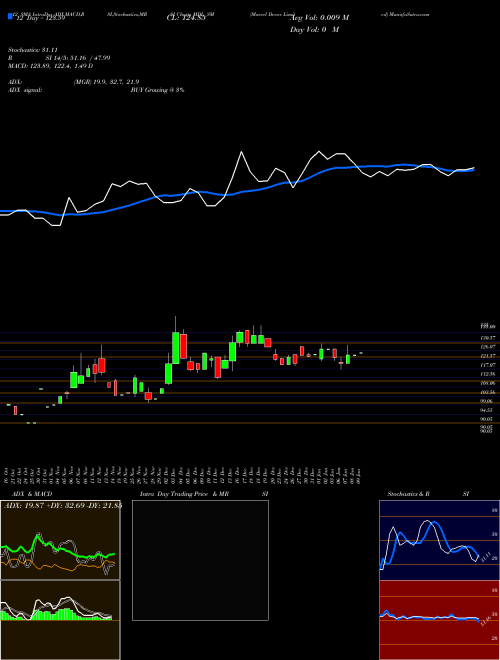Click the highest peak of the white price line

click(x=241, y=152)
